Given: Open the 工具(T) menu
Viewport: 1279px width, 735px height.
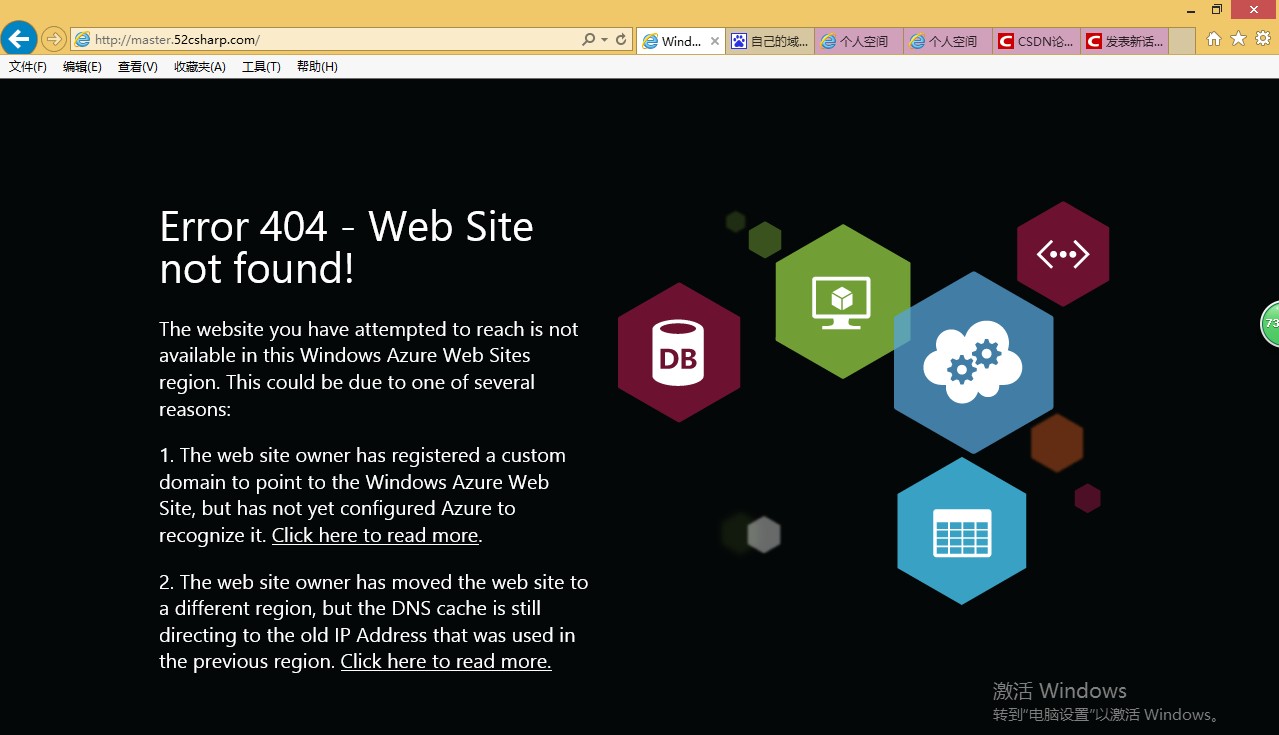Looking at the screenshot, I should [x=261, y=67].
